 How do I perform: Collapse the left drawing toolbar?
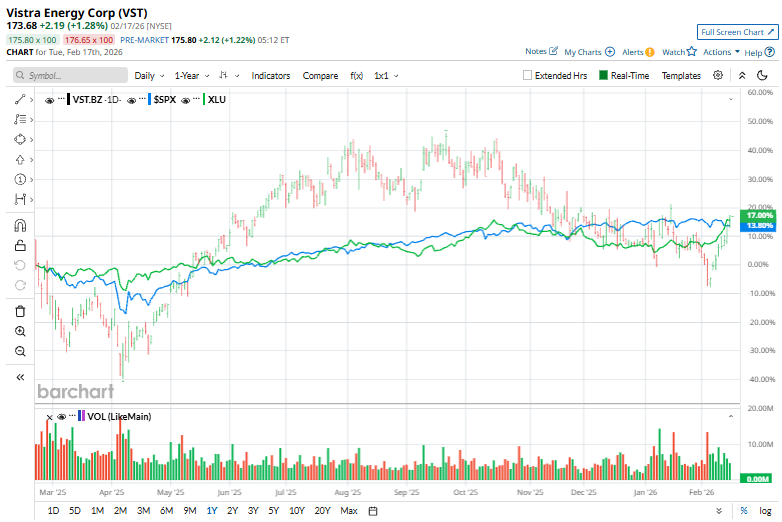click(20, 377)
